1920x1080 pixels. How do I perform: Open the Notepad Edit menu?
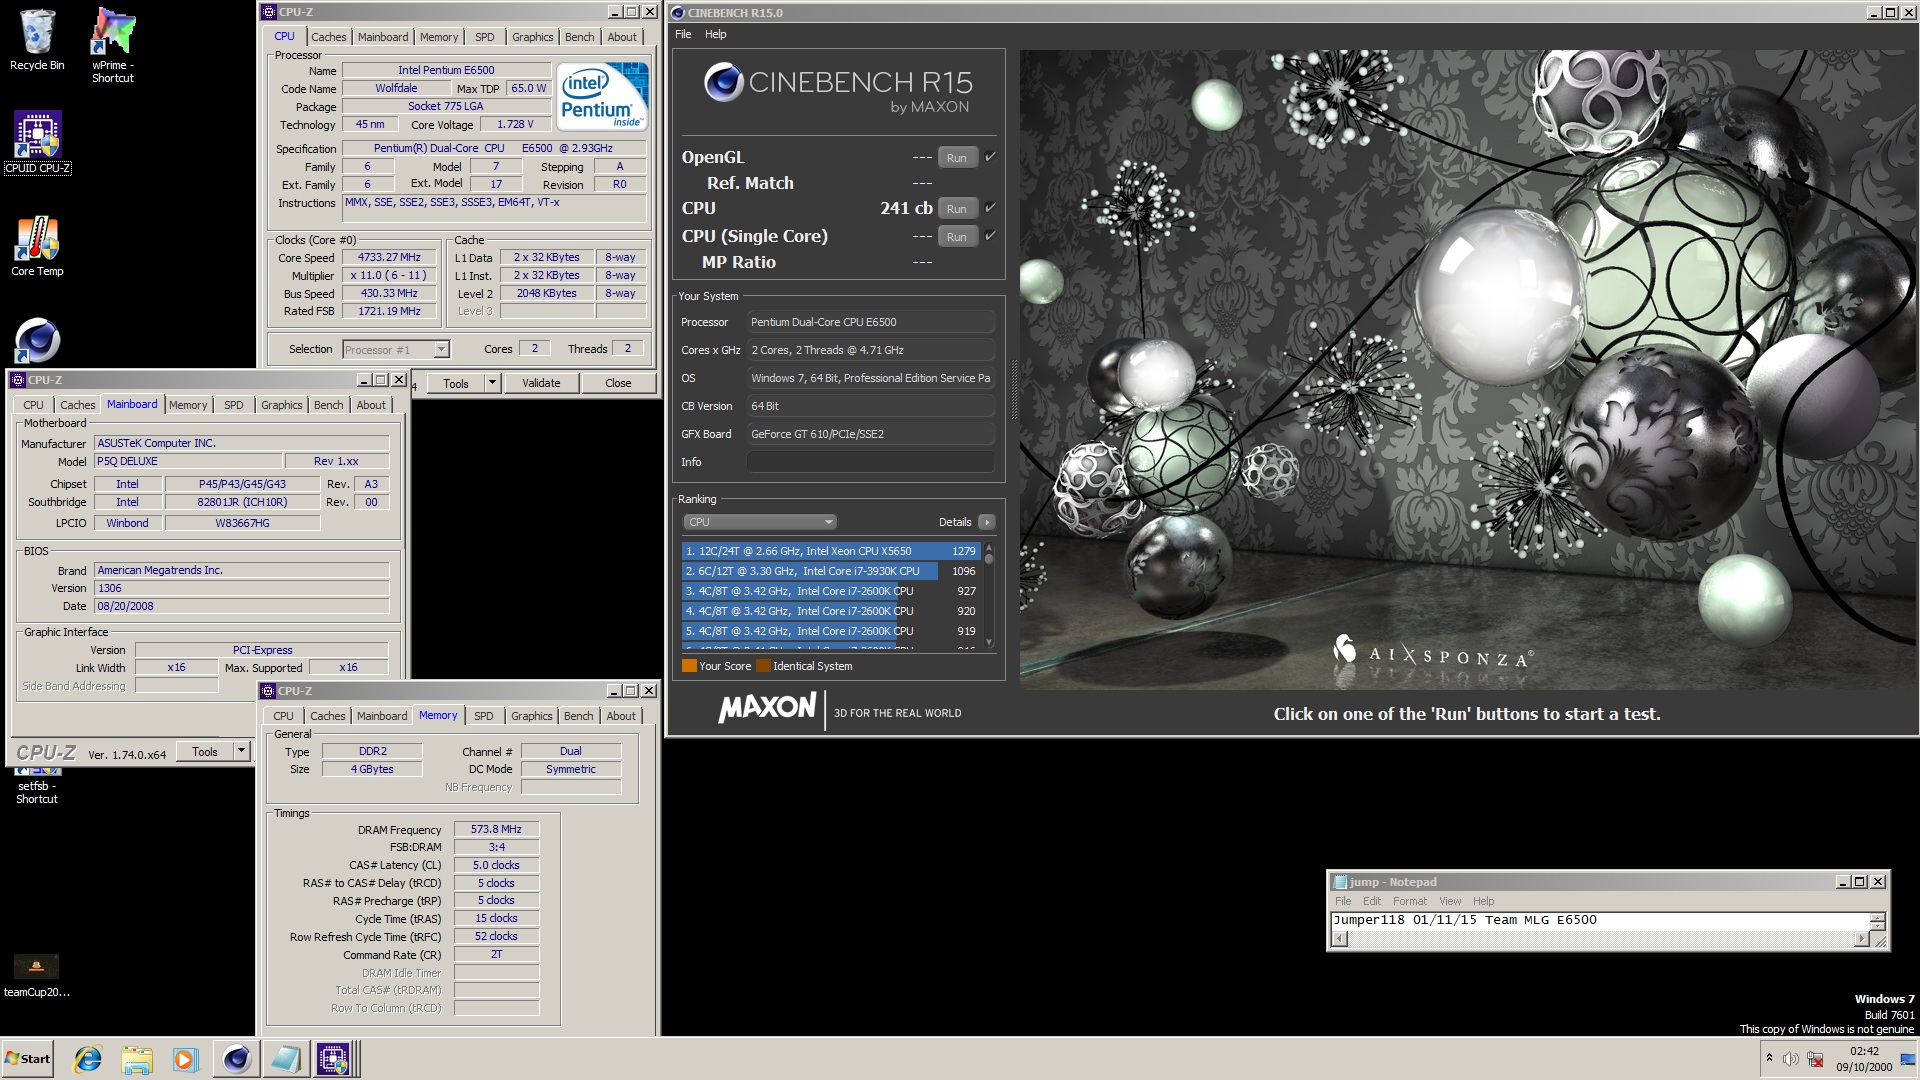[1371, 901]
